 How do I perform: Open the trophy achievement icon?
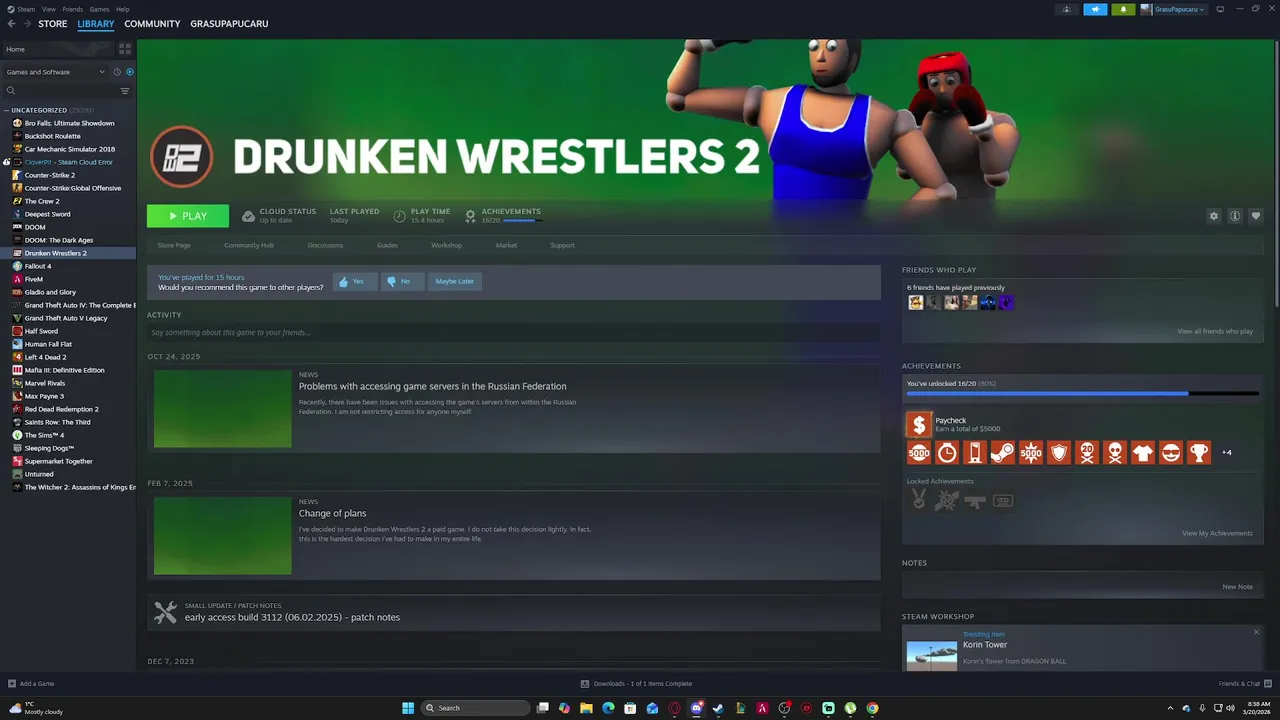coord(1198,453)
